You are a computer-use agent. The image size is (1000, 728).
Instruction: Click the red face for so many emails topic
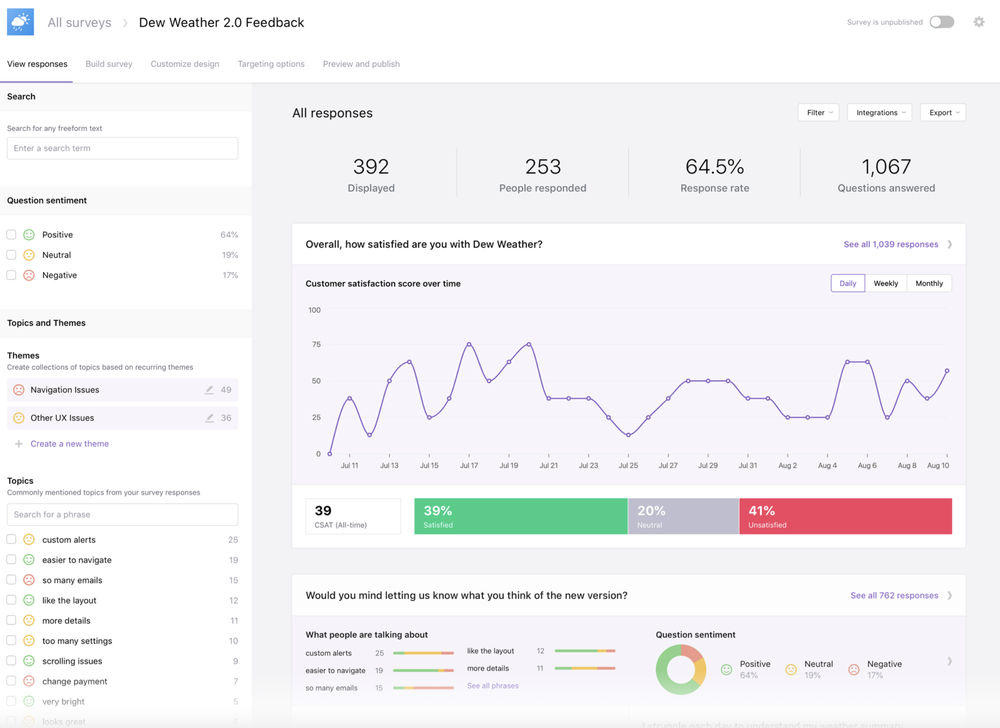pyautogui.click(x=29, y=580)
